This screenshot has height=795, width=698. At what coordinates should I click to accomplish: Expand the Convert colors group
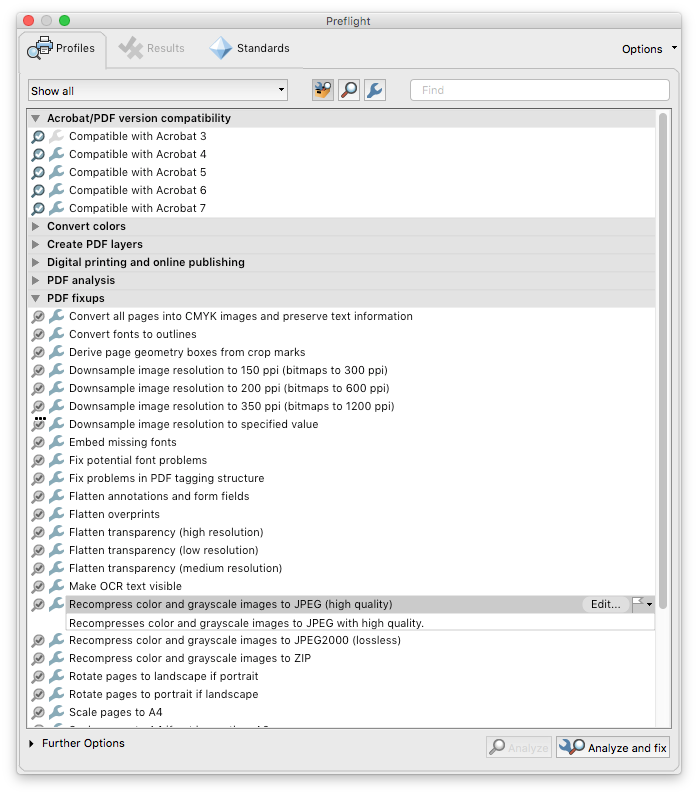(36, 226)
